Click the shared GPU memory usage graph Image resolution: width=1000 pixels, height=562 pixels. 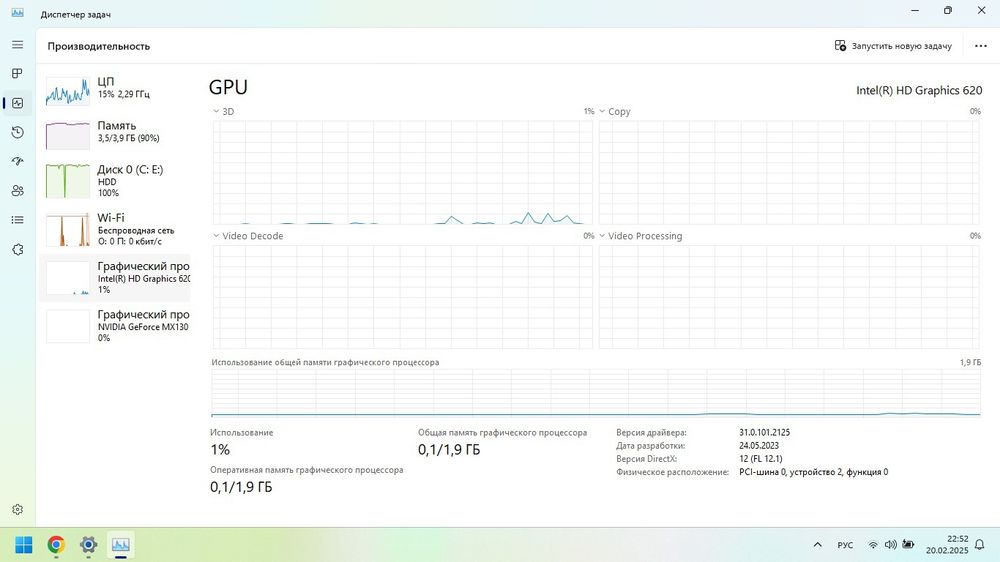[x=596, y=393]
